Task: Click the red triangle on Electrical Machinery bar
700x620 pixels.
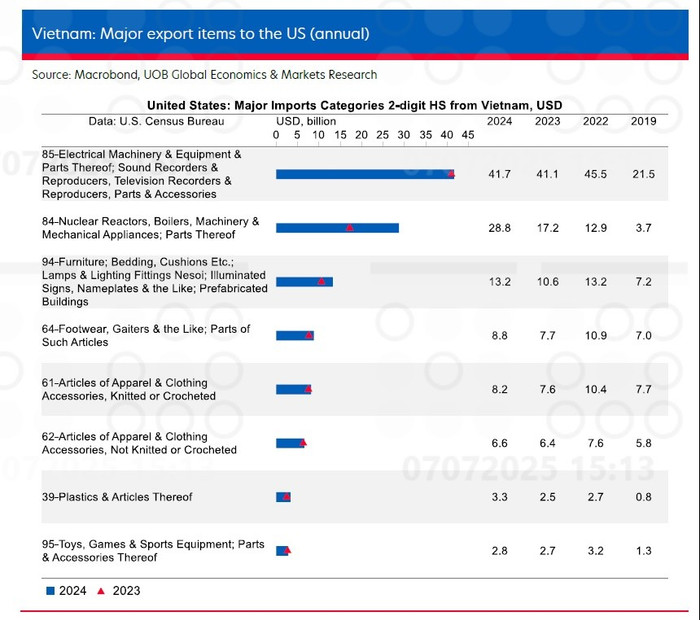Action: [x=451, y=174]
